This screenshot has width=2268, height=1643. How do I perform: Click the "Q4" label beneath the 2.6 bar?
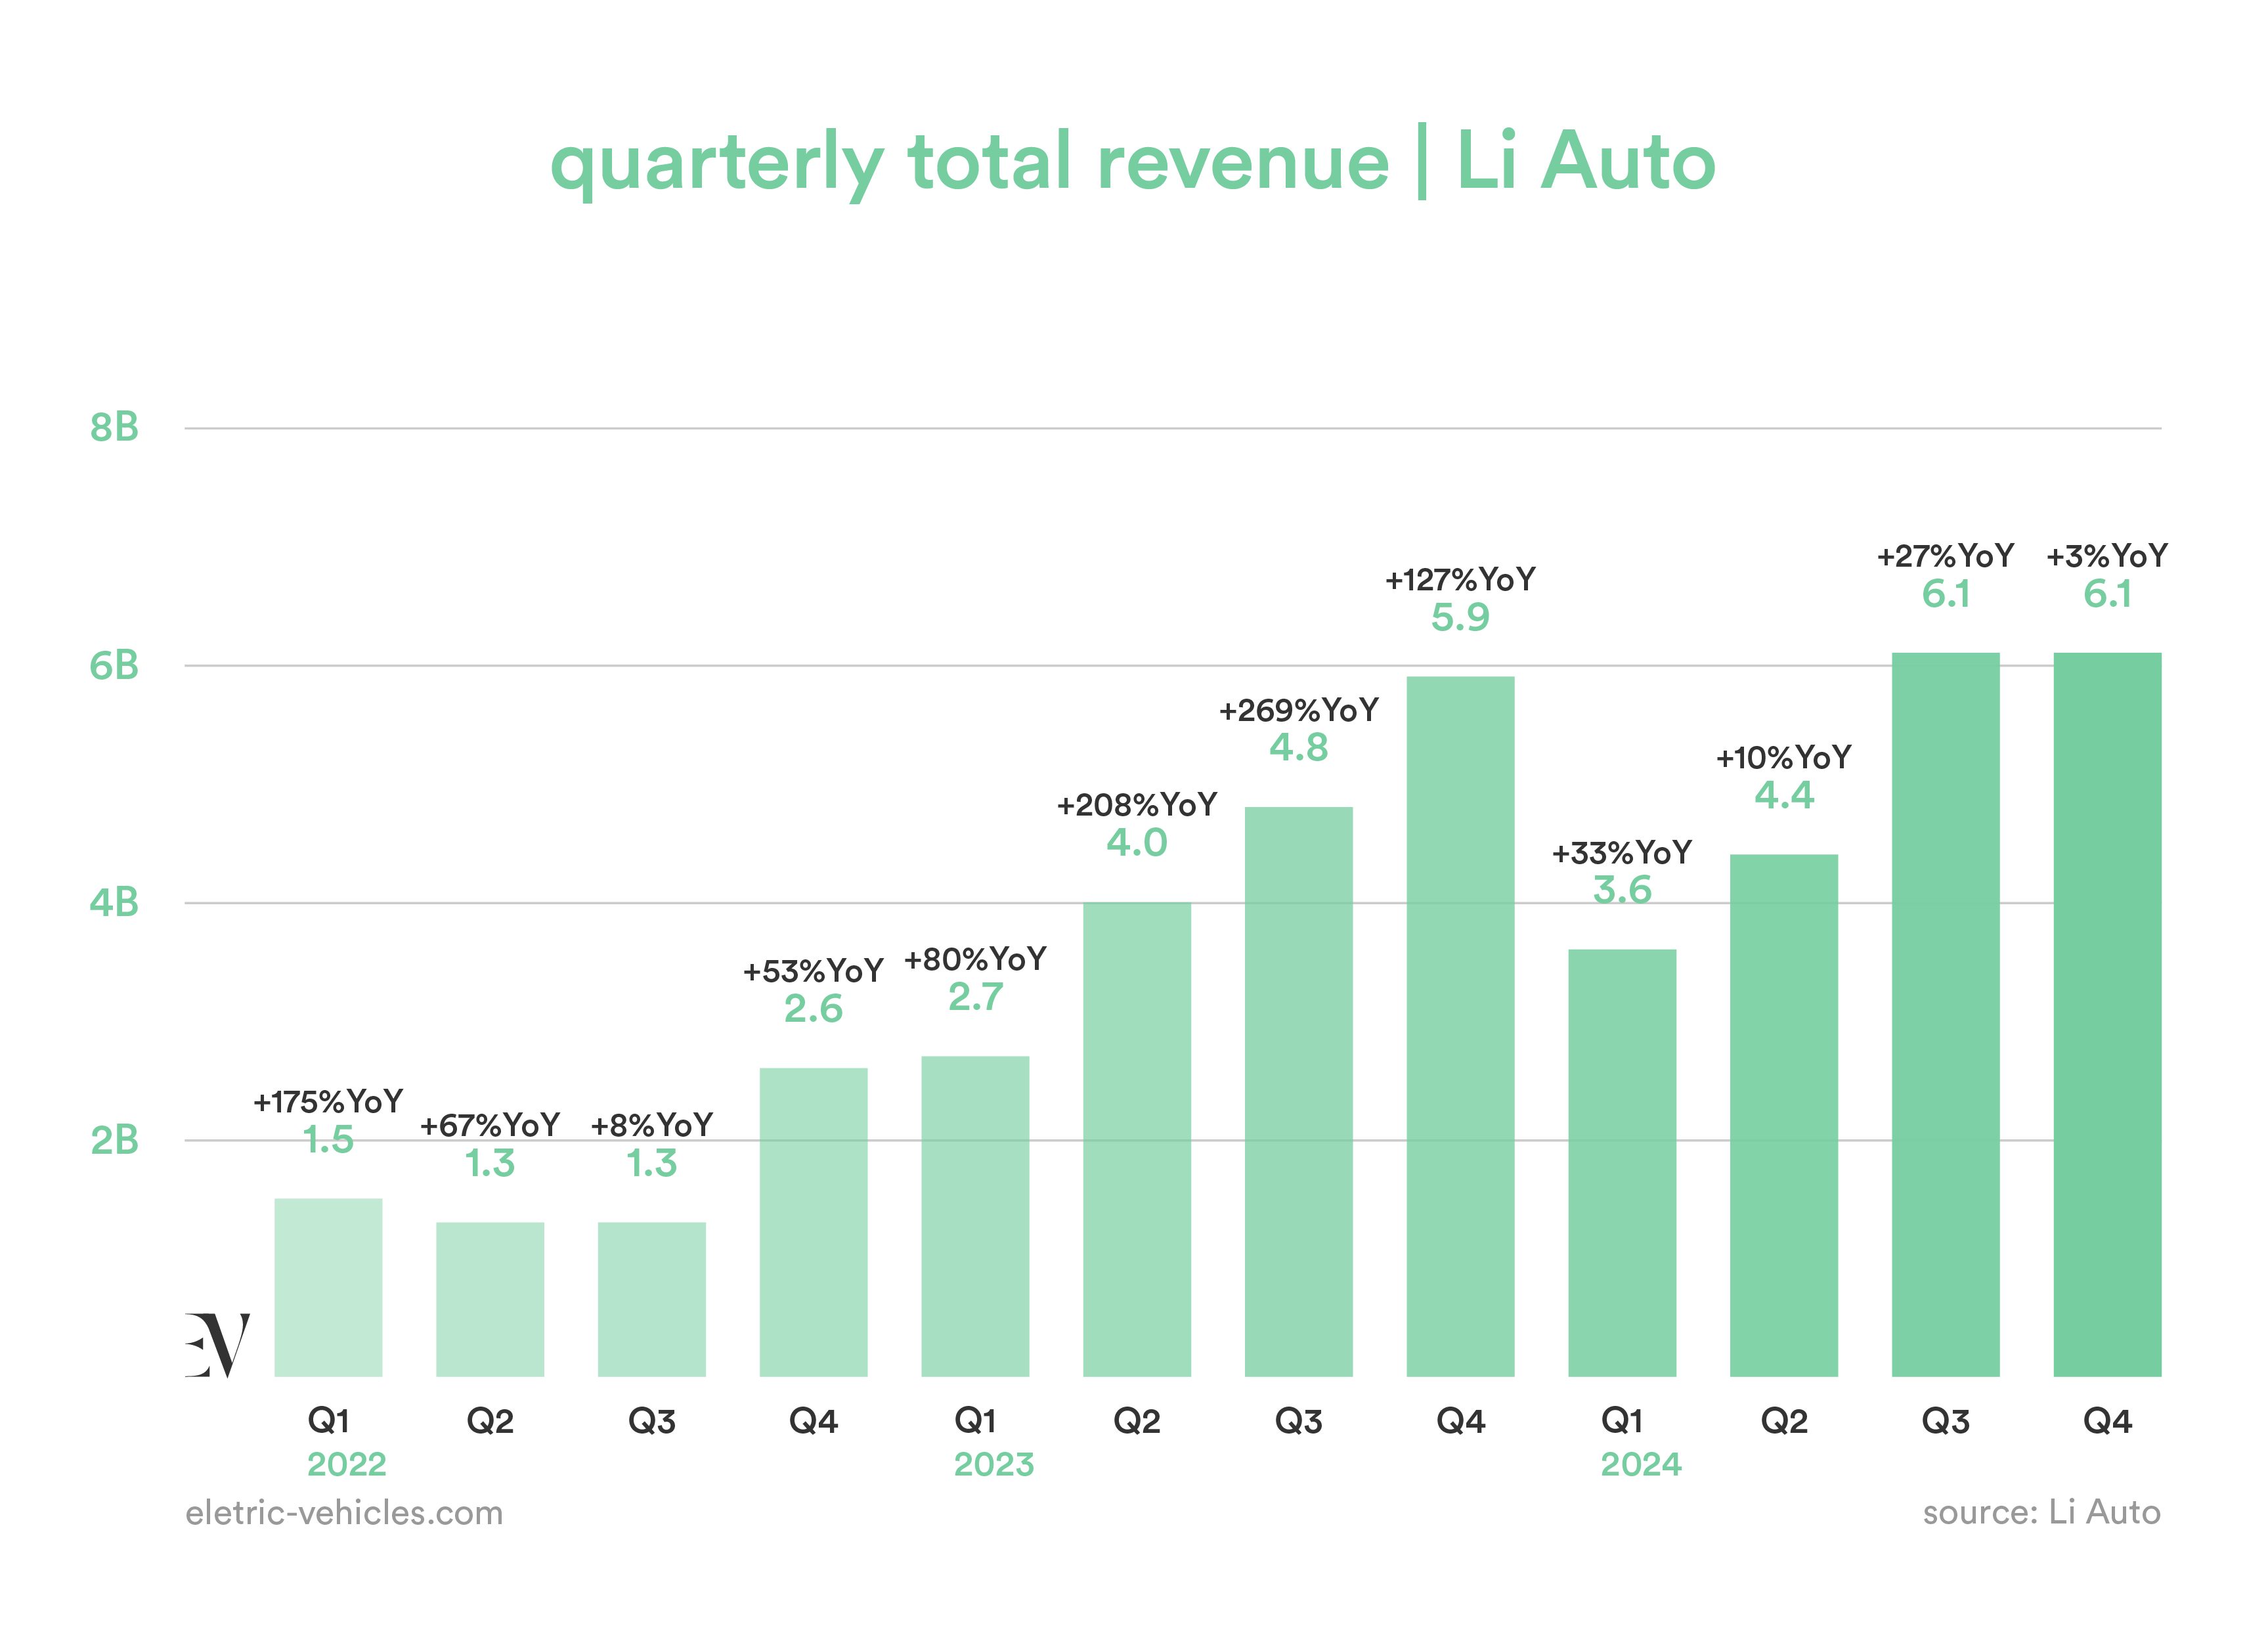(x=813, y=1421)
